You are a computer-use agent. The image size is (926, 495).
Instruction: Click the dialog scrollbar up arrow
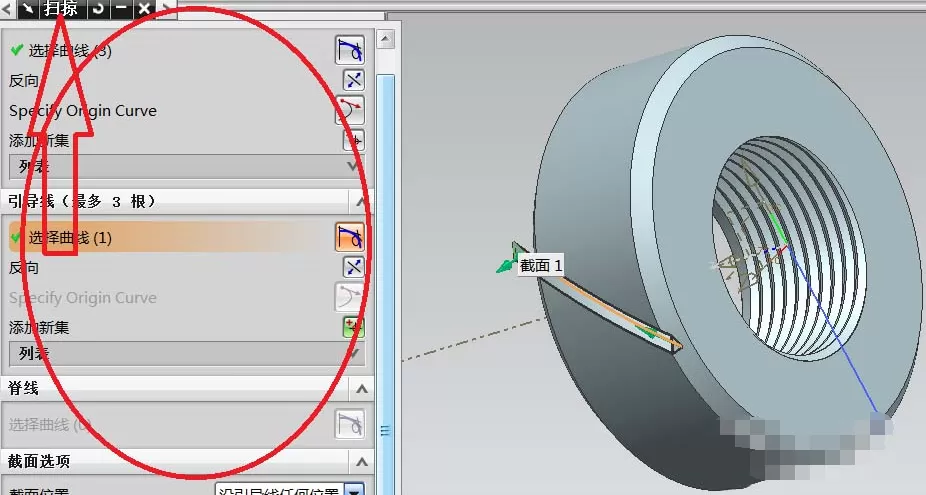click(385, 39)
